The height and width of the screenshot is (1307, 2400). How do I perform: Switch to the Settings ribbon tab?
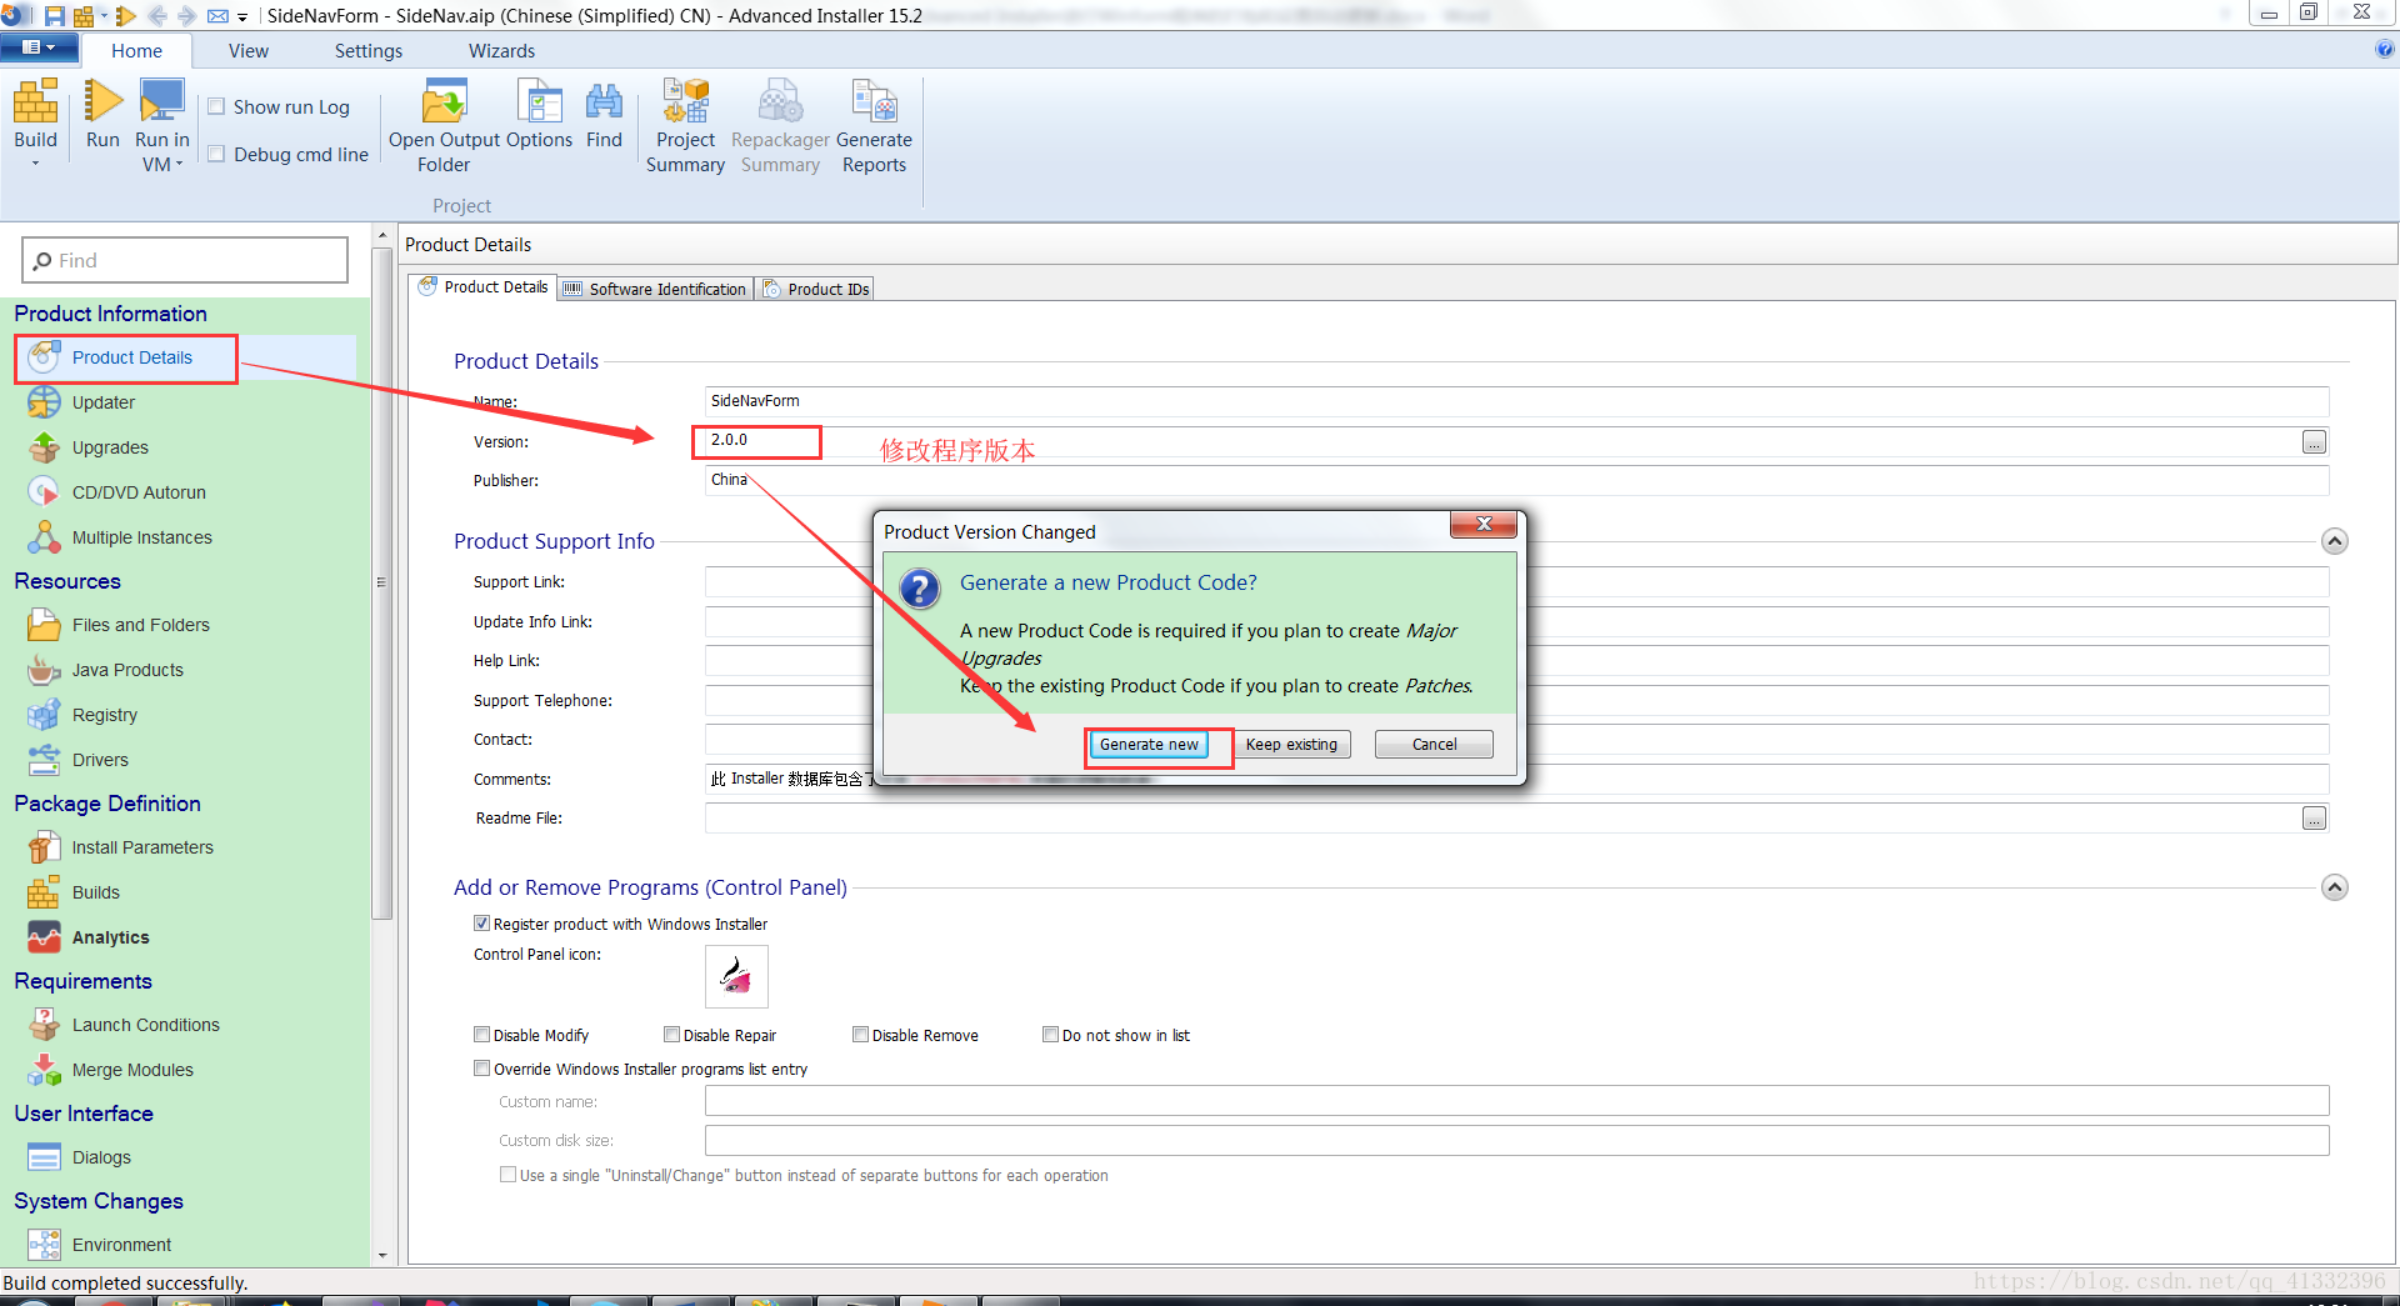tap(368, 50)
